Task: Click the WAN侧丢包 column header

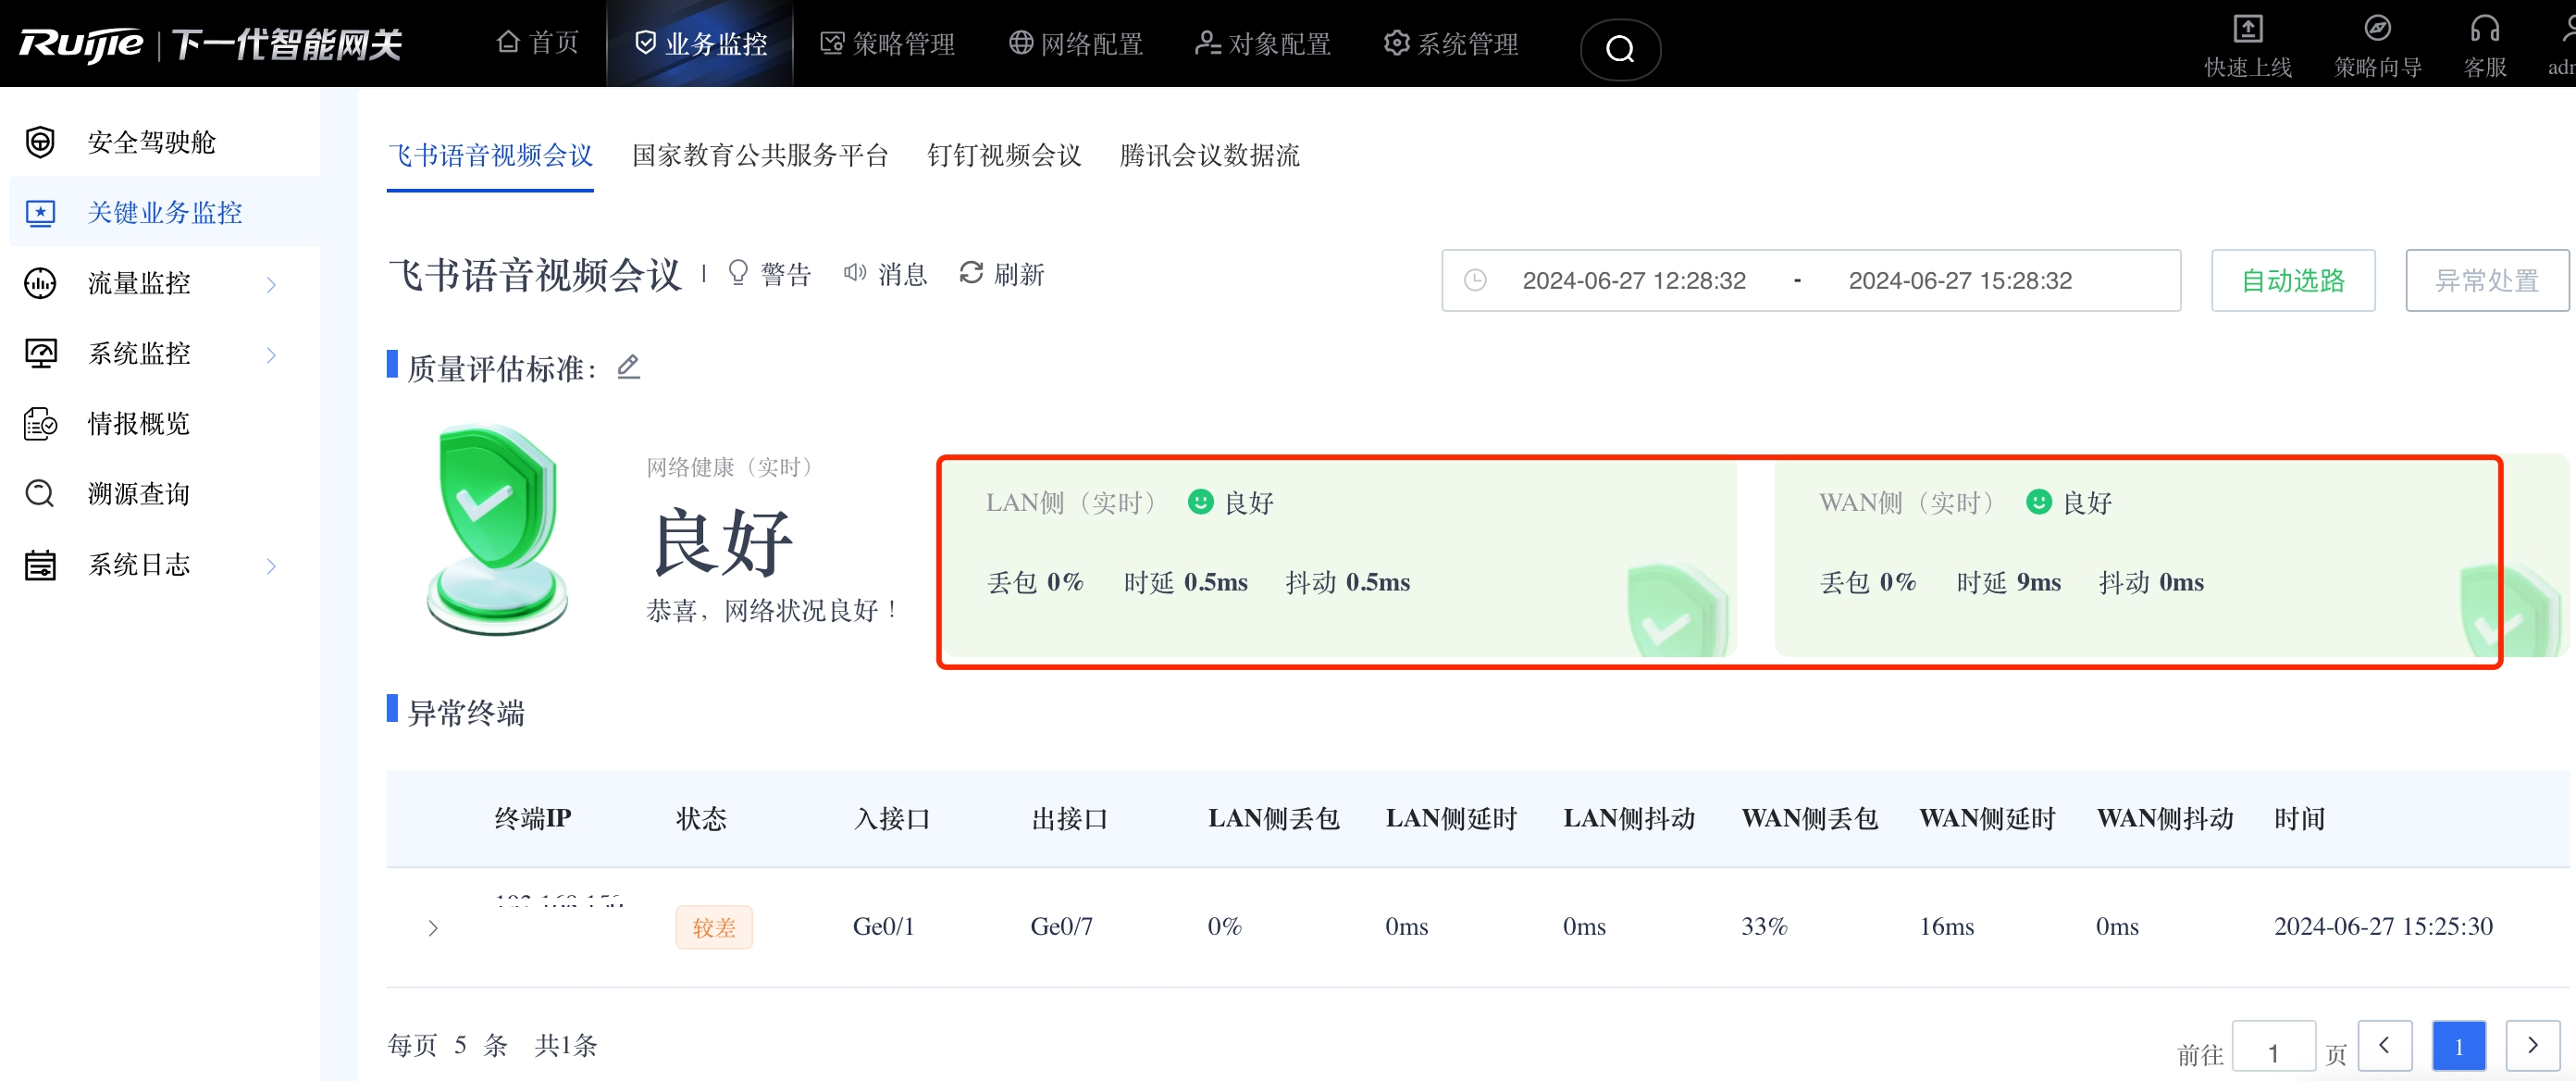Action: pos(1809,819)
